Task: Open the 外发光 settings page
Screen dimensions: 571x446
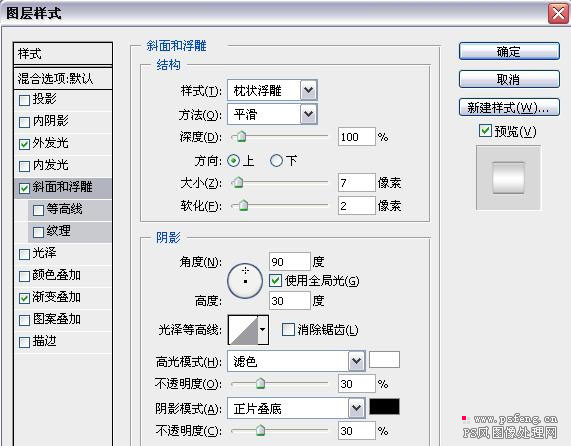Action: click(x=51, y=143)
